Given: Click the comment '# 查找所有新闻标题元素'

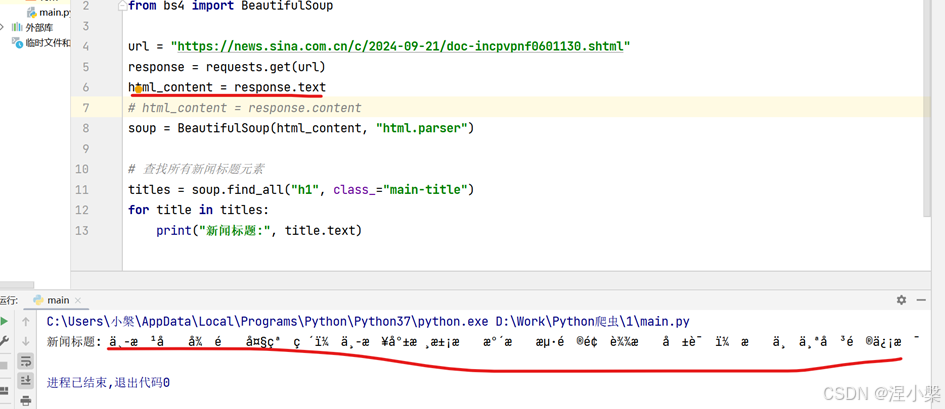Looking at the screenshot, I should [x=196, y=169].
